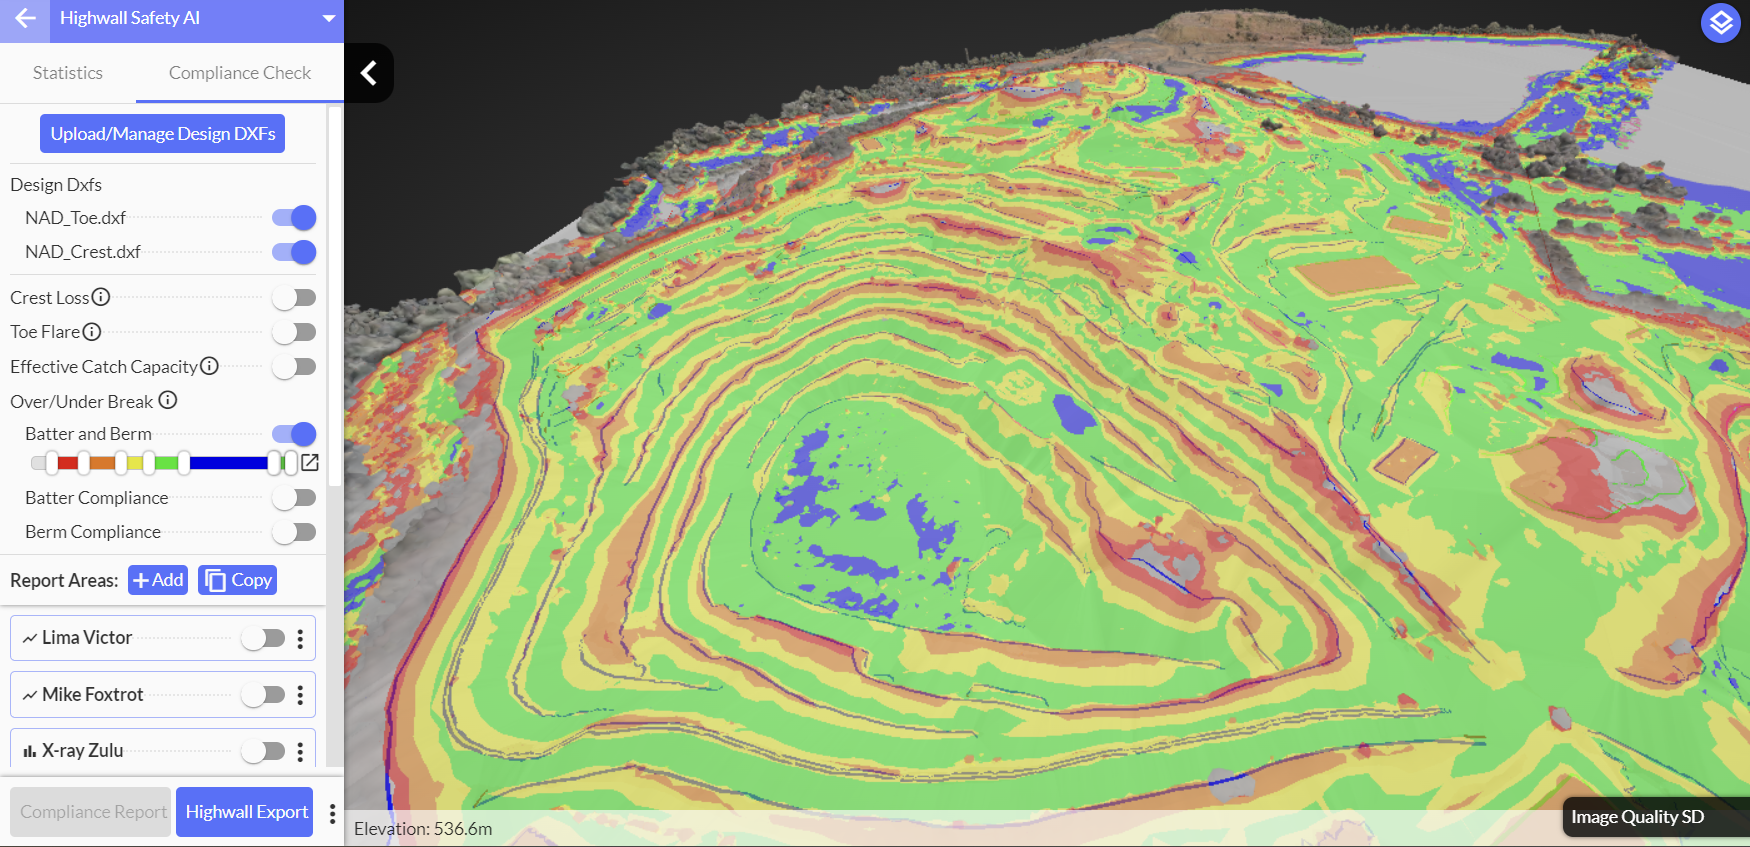Click the Crest Loss info icon

point(101,297)
